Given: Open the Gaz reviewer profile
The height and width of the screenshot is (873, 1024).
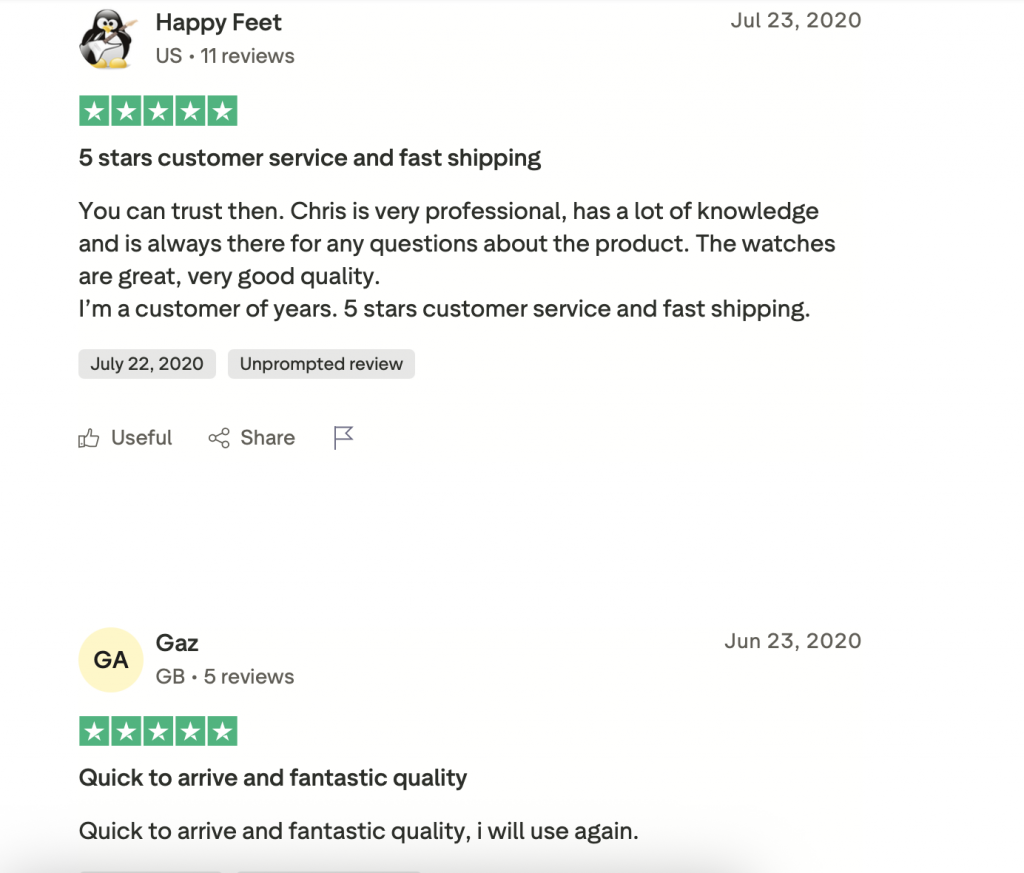Looking at the screenshot, I should [177, 642].
